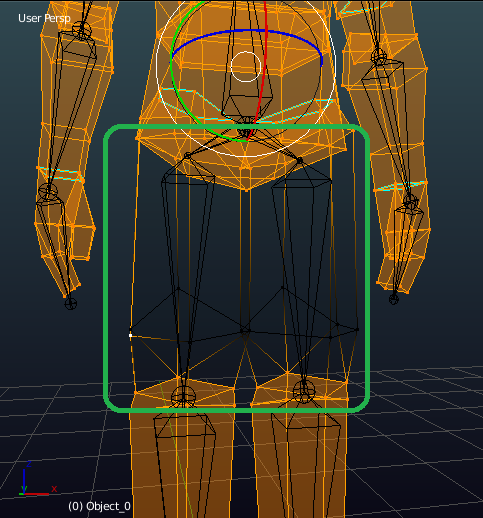Click the User Persp view label
483x518 pixels.
(x=44, y=18)
